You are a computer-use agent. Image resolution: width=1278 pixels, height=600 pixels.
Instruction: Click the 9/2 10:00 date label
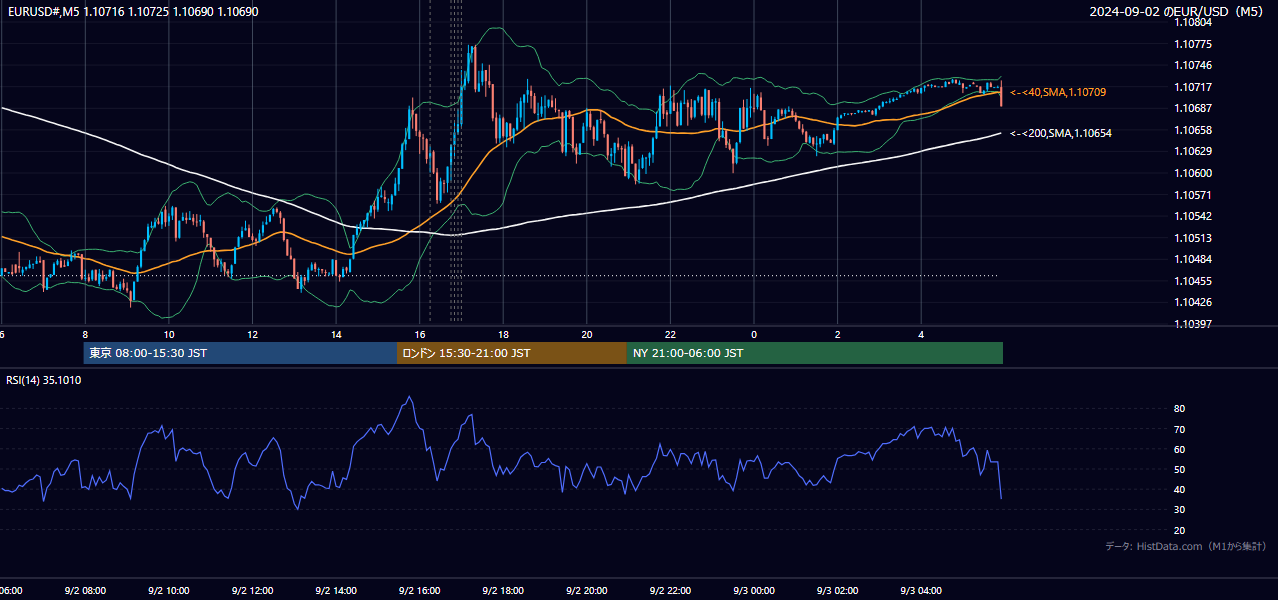(x=169, y=591)
